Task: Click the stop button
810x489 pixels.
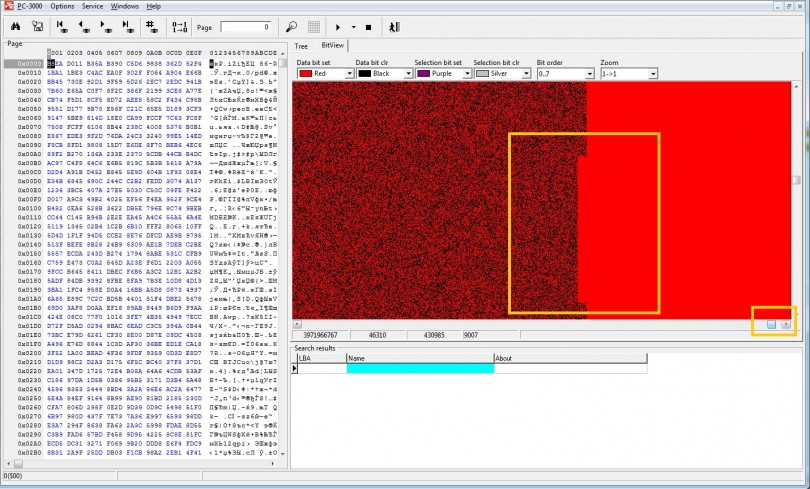Action: pos(368,27)
